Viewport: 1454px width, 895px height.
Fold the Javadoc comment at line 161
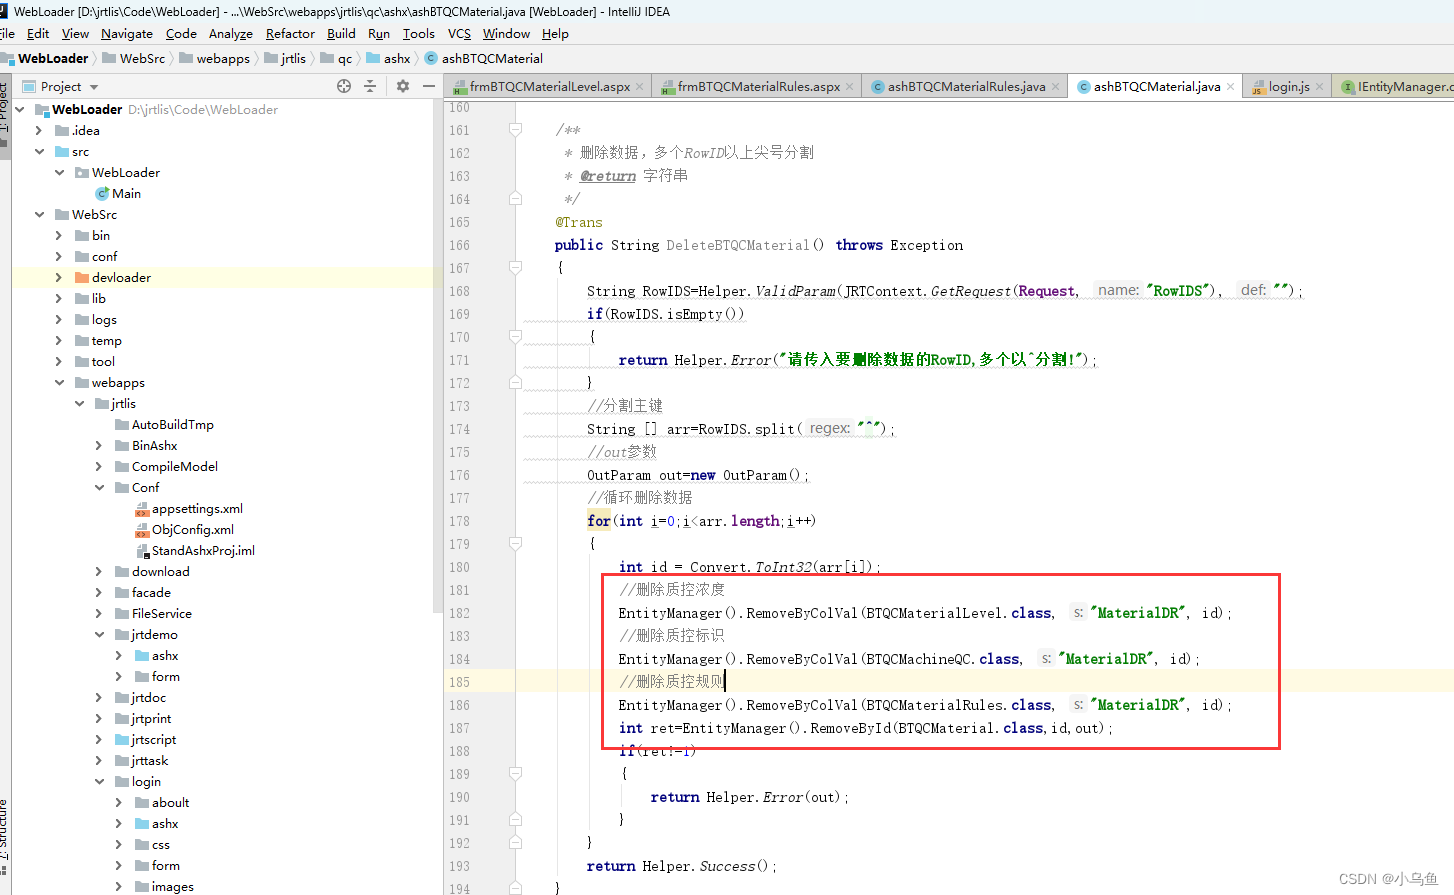click(515, 130)
